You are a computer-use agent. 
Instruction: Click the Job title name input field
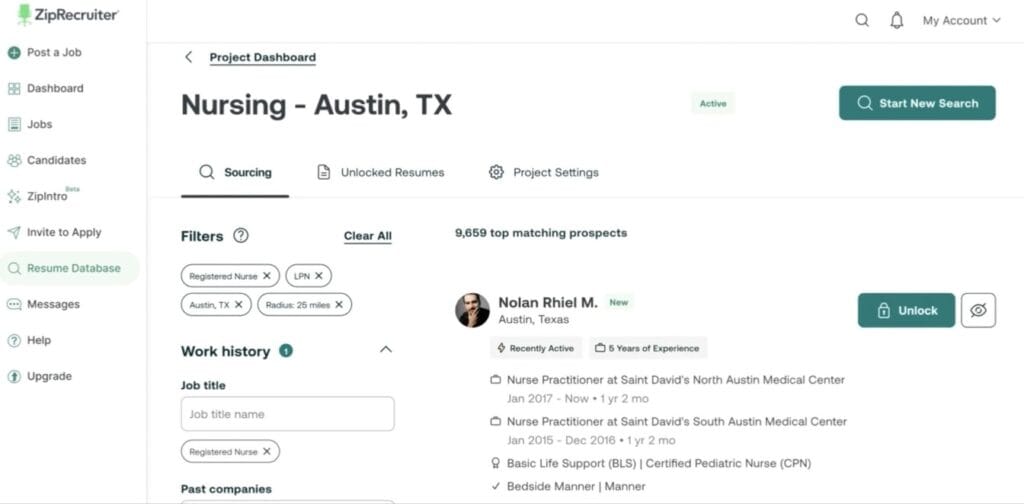[x=287, y=414]
